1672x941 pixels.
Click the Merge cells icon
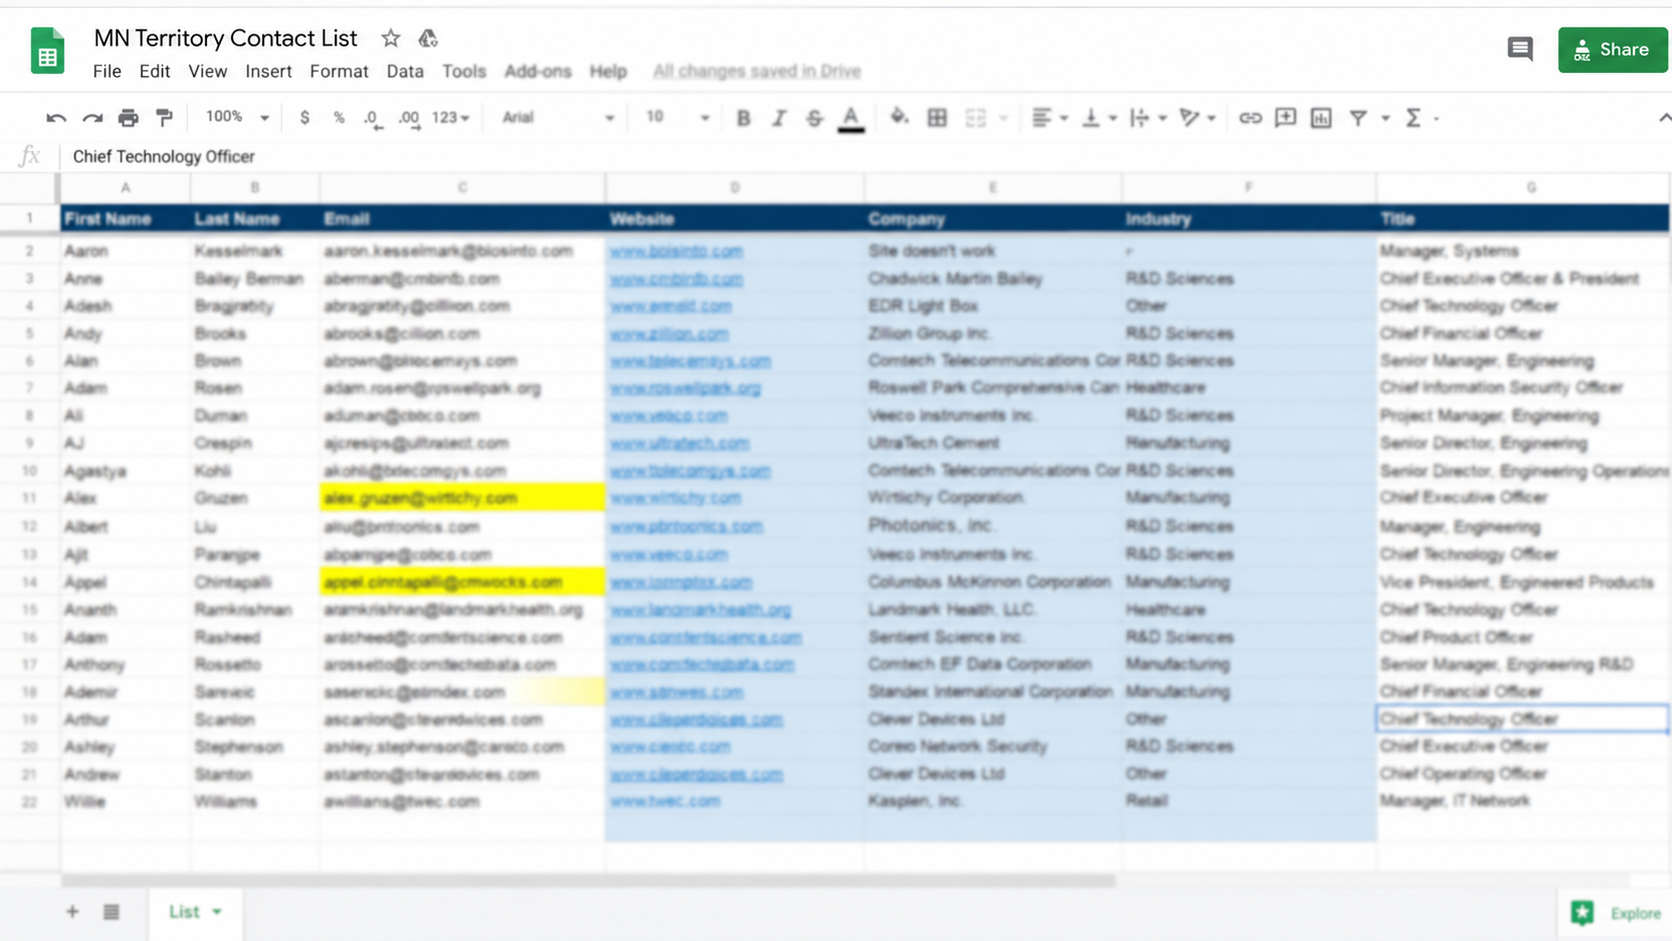pos(975,118)
